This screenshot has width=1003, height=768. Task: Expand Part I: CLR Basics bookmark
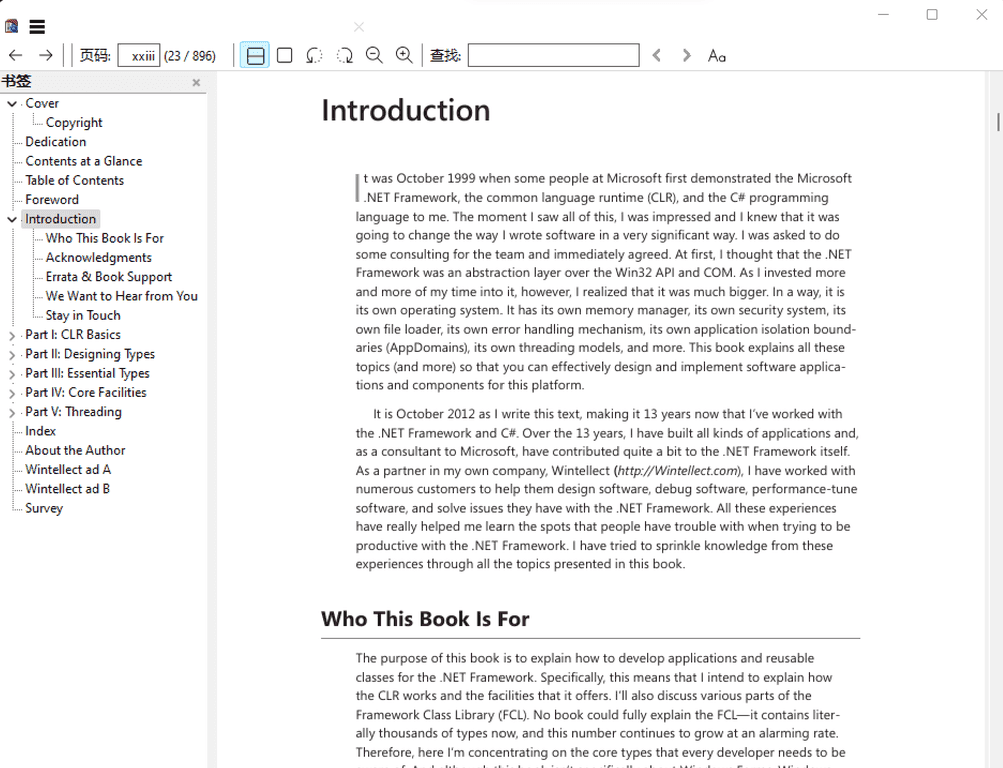pos(12,336)
